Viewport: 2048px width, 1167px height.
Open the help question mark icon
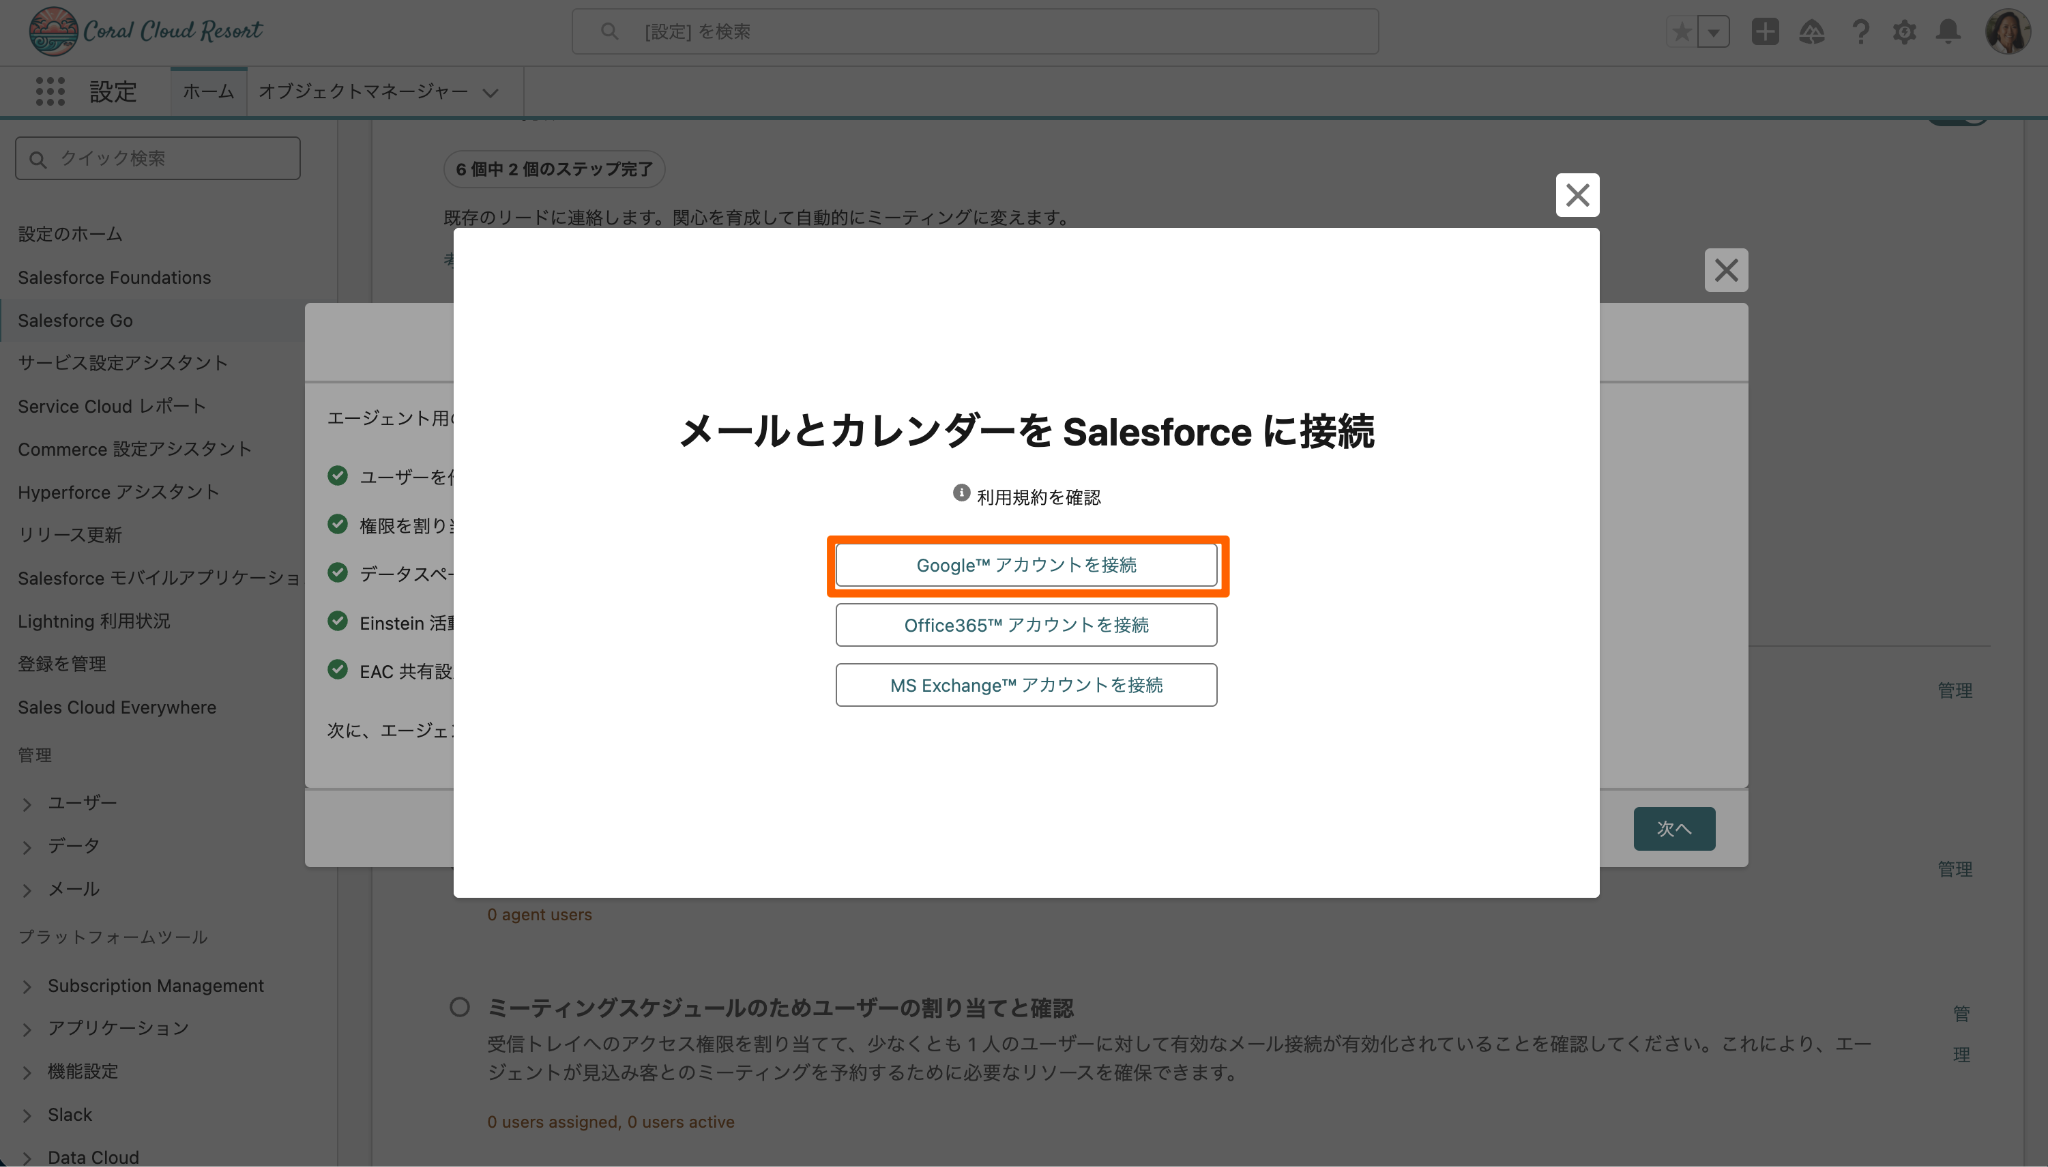pyautogui.click(x=1860, y=32)
